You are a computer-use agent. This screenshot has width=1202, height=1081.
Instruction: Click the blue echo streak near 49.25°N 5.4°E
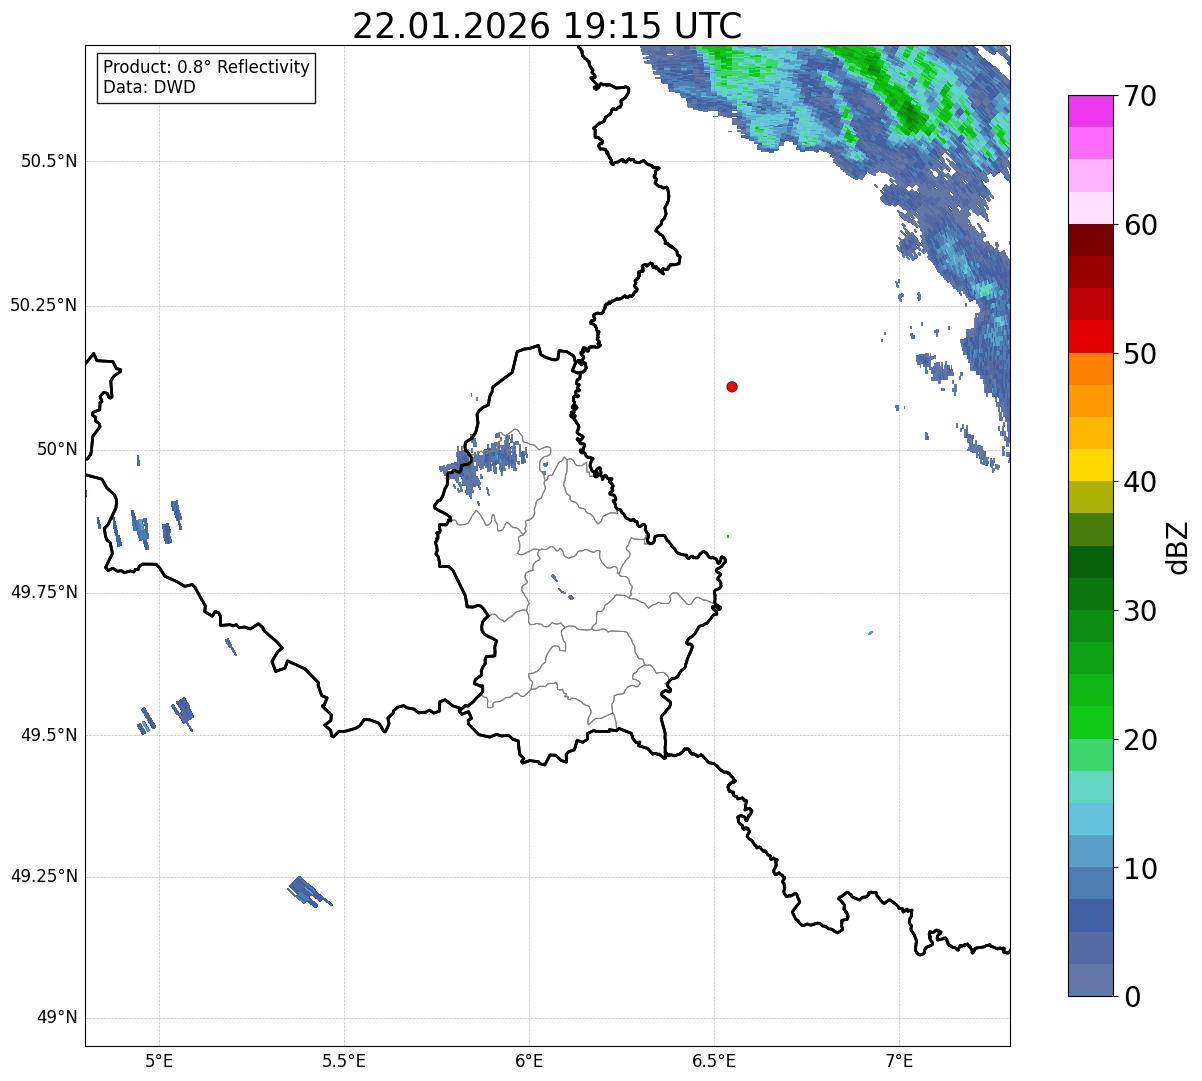tap(308, 891)
